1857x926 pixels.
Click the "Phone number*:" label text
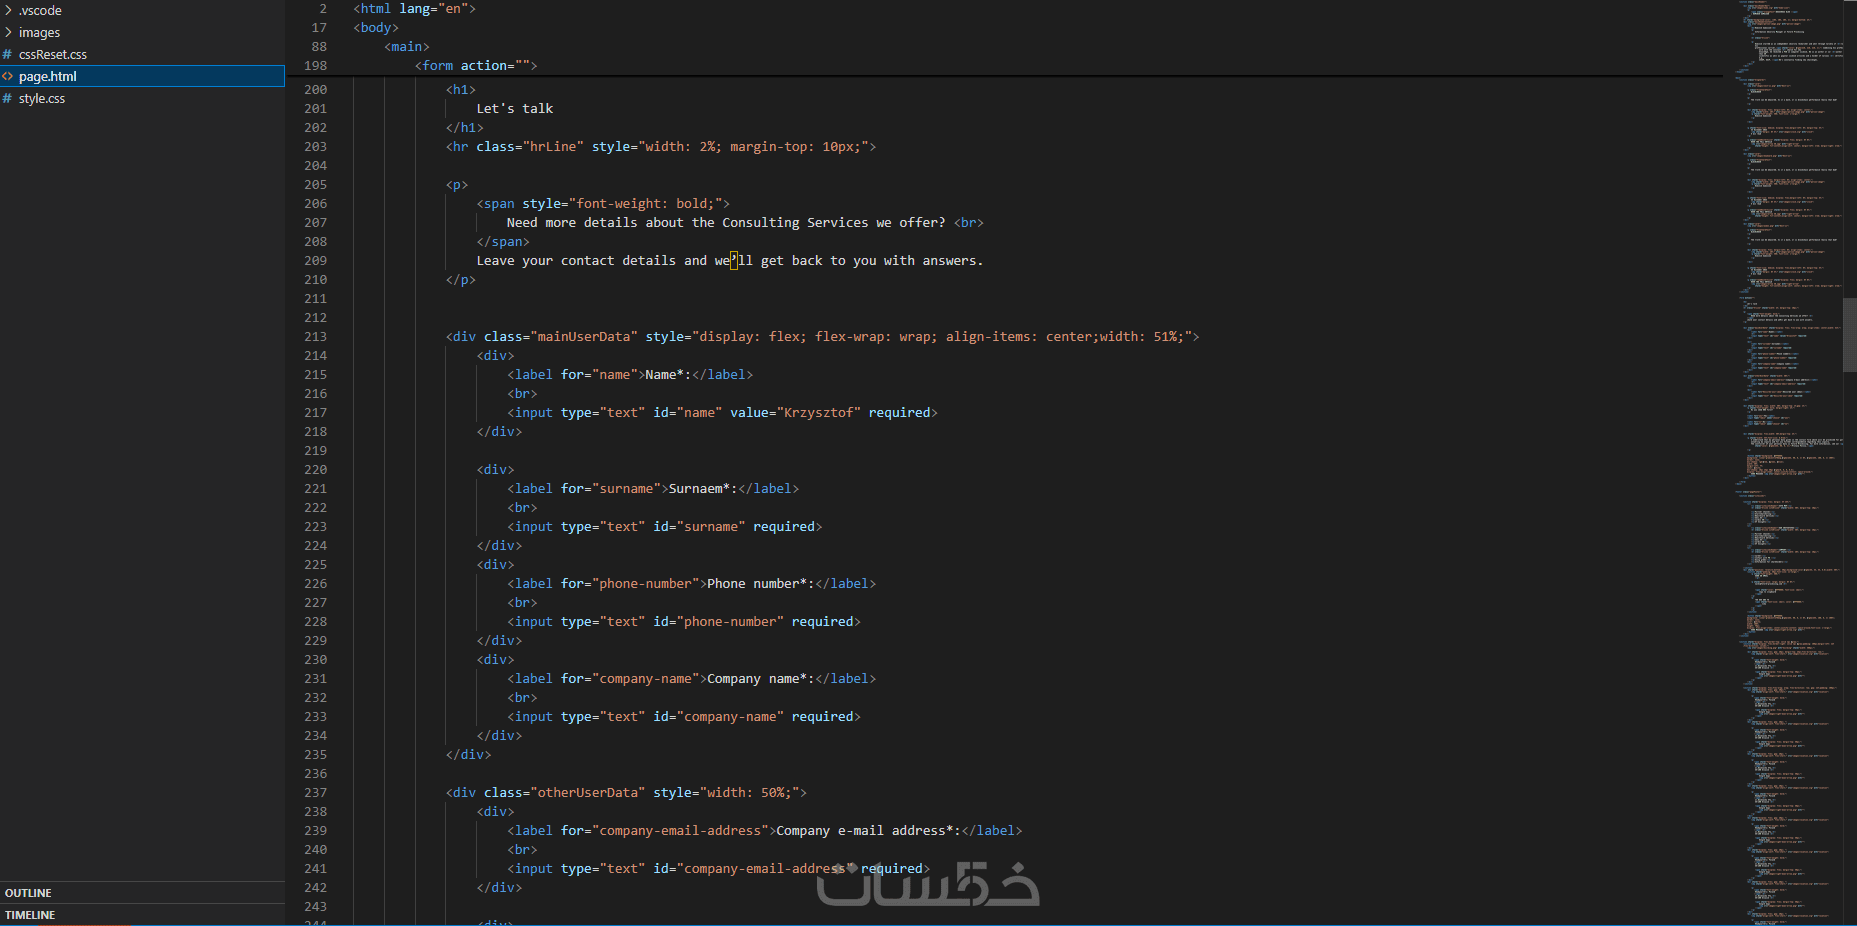(x=761, y=584)
